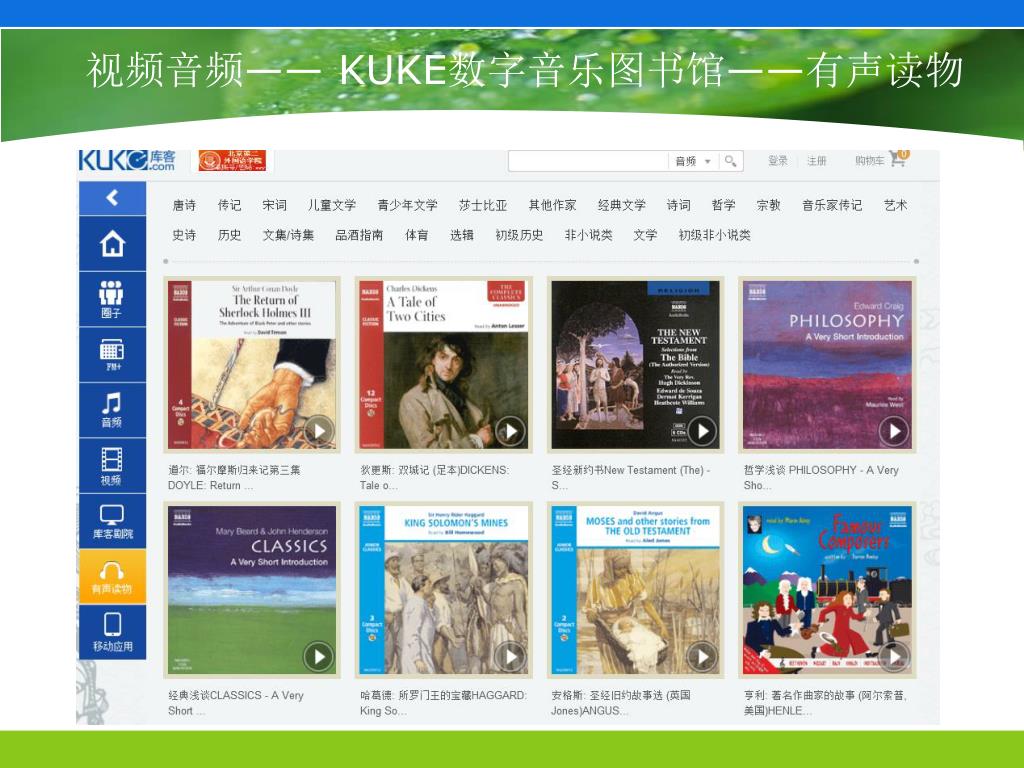Select the 历史 category
Image resolution: width=1024 pixels, height=768 pixels.
pyautogui.click(x=229, y=235)
